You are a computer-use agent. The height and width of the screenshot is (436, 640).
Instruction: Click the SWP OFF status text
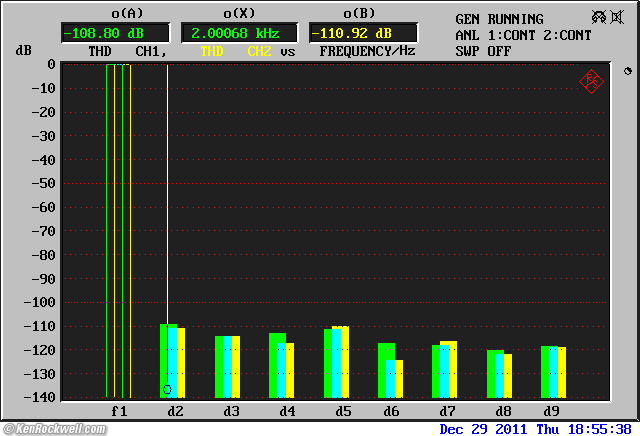click(x=483, y=51)
